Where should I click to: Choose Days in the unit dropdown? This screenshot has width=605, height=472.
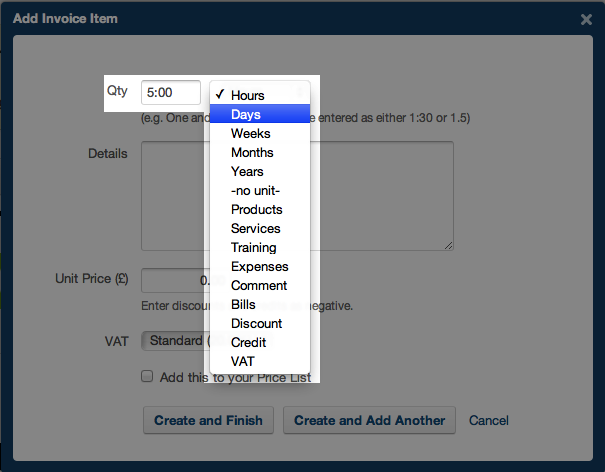click(245, 115)
